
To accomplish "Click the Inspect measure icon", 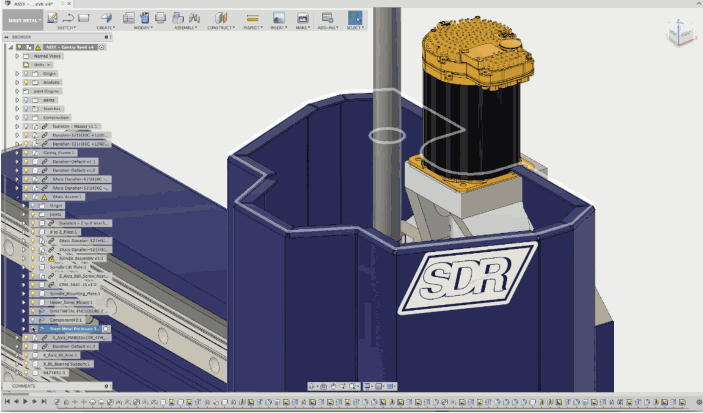I will (253, 17).
